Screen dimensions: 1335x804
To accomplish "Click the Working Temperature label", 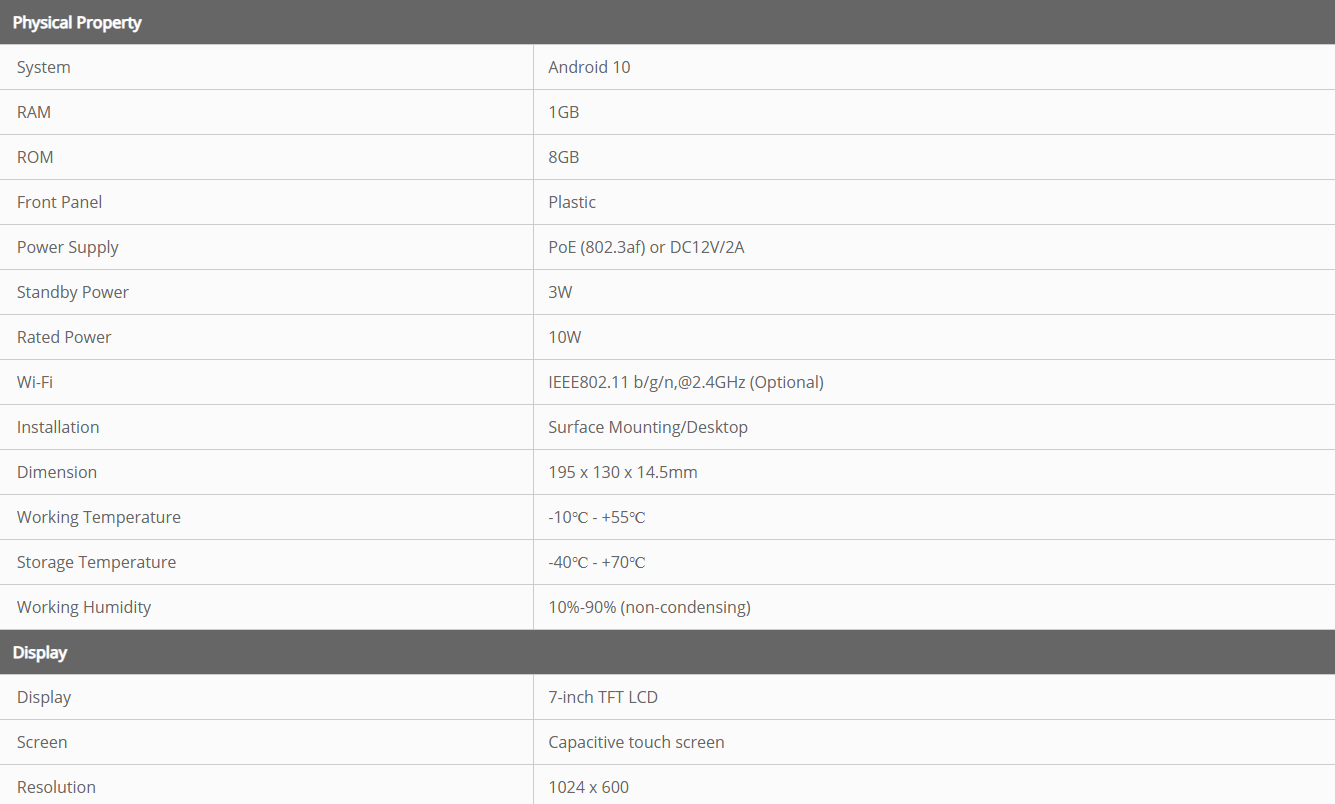I will click(x=99, y=517).
